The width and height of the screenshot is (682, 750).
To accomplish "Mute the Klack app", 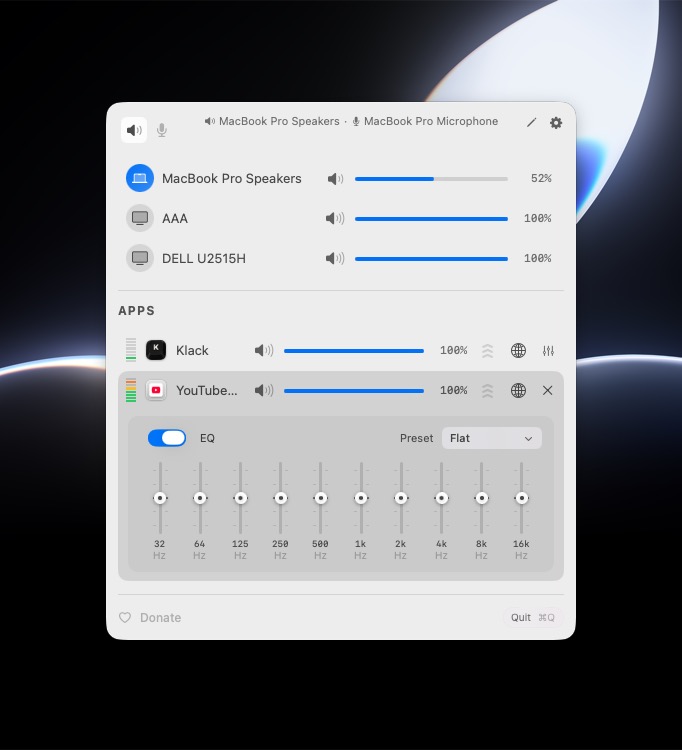I will tap(264, 351).
